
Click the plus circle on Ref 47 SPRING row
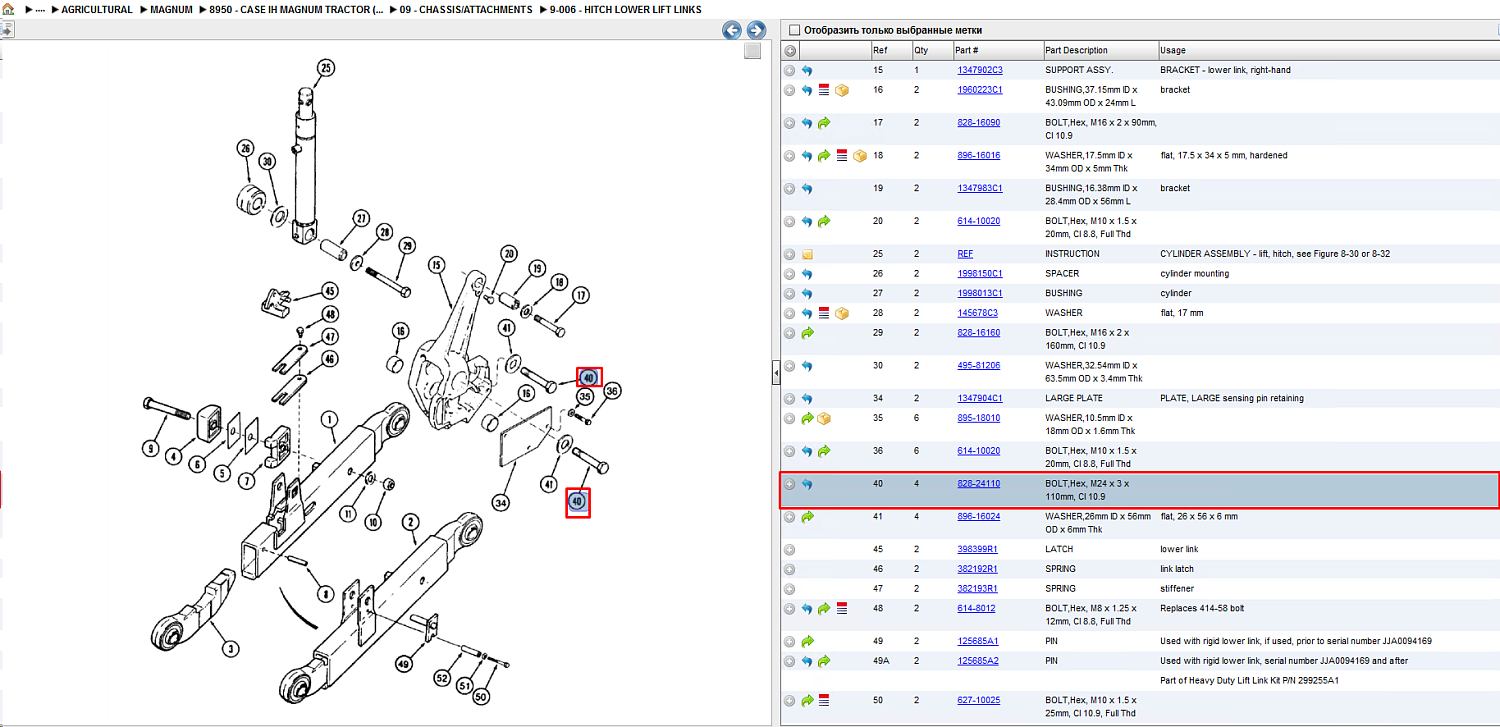pos(790,589)
